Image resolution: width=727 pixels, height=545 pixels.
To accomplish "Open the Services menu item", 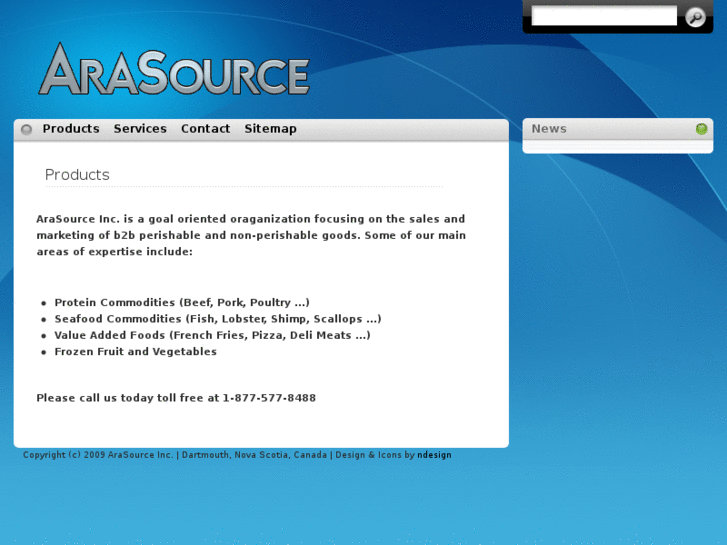I will pos(140,128).
